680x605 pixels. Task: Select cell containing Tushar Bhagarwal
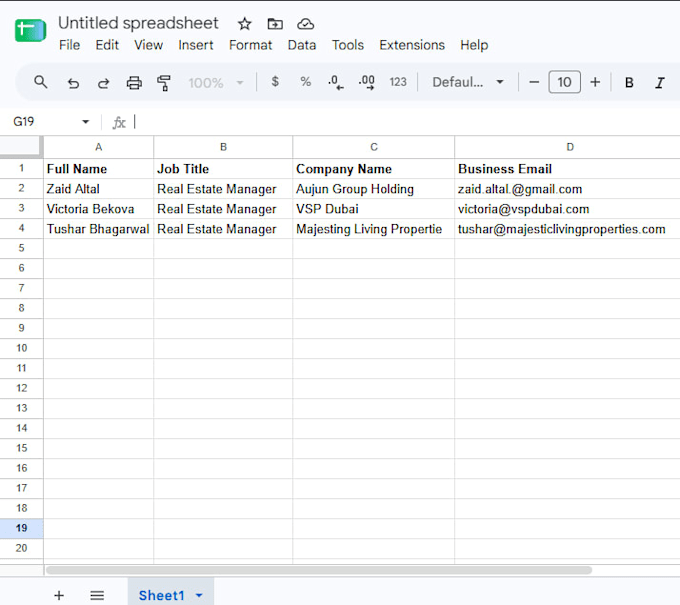point(98,229)
